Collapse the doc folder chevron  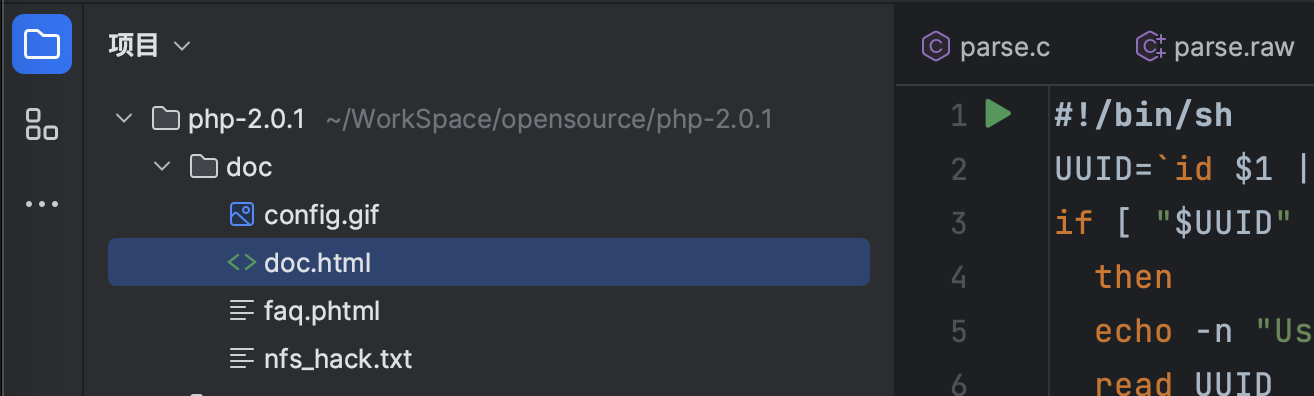click(163, 167)
